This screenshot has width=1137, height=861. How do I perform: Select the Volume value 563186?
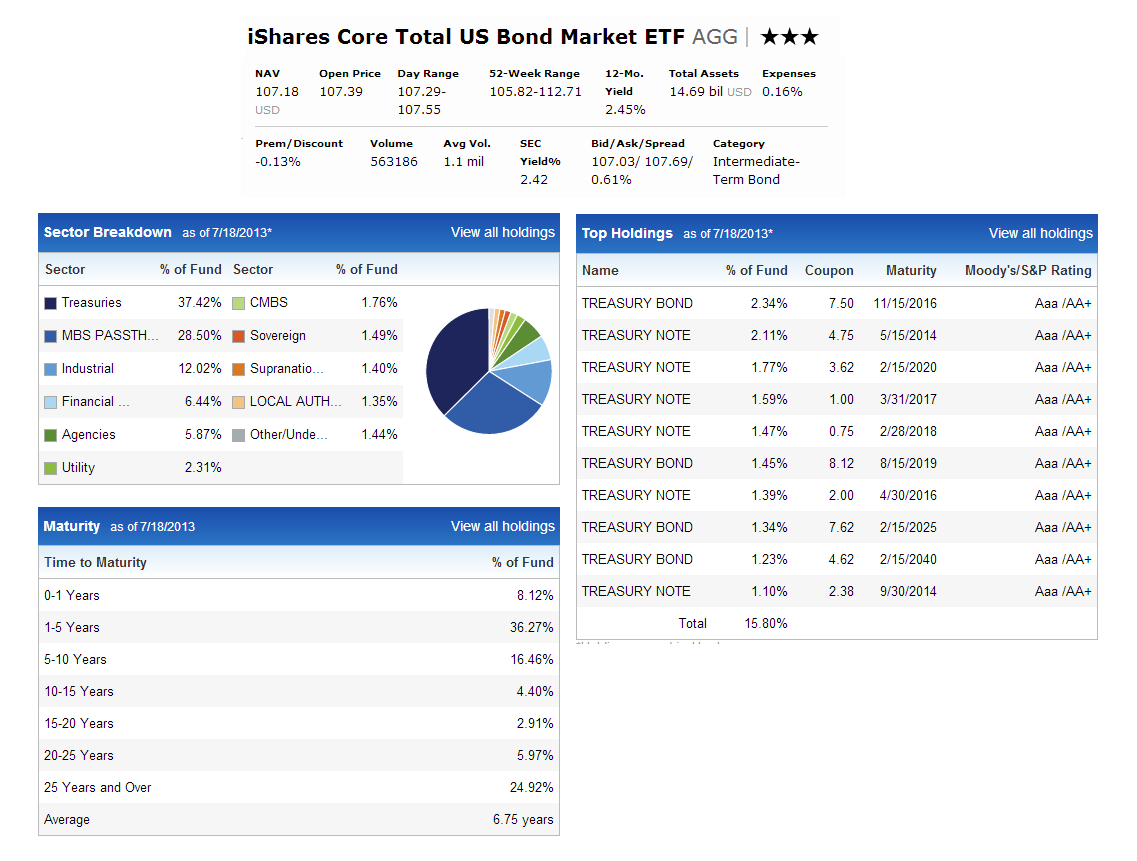394,161
